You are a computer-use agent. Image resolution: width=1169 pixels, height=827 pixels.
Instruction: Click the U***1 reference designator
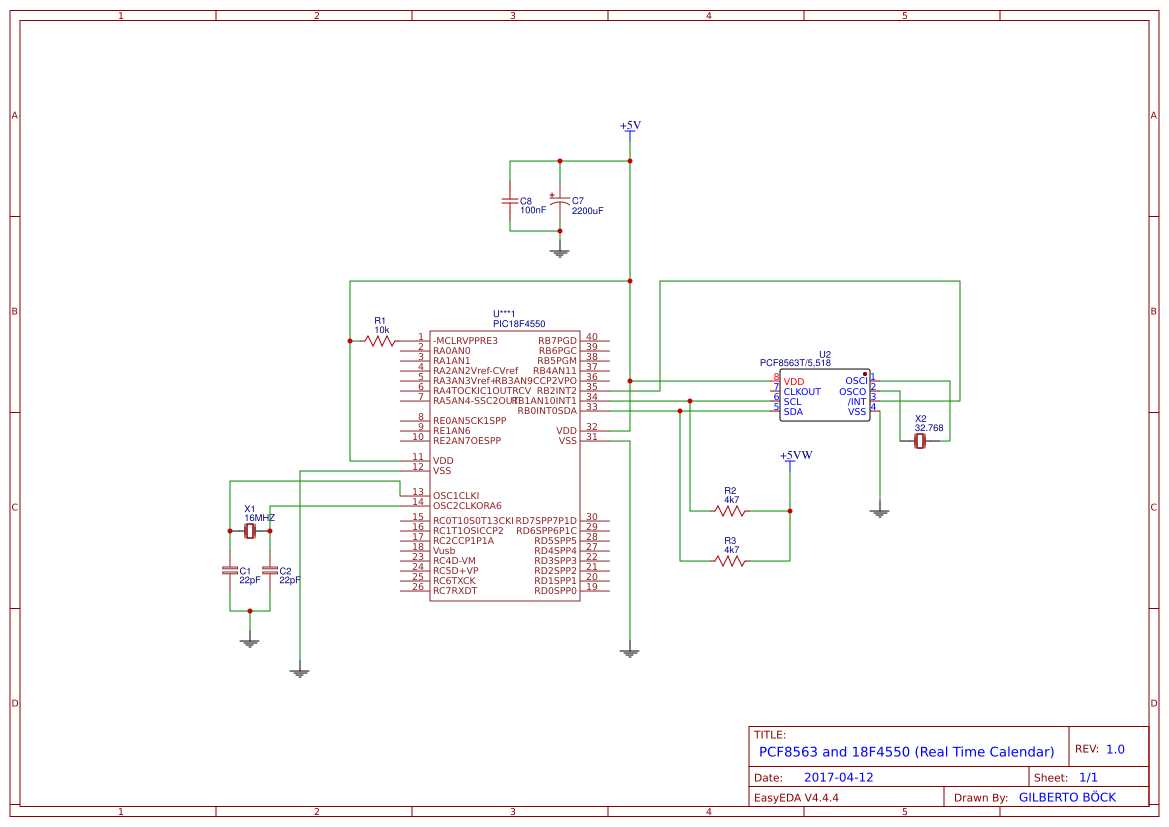point(504,314)
